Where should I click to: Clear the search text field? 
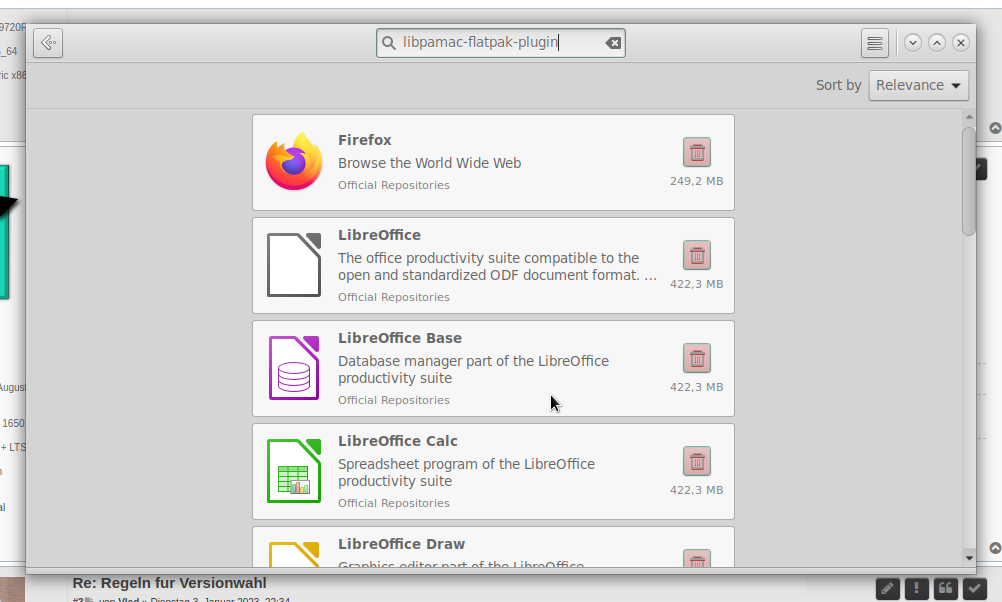click(x=613, y=43)
